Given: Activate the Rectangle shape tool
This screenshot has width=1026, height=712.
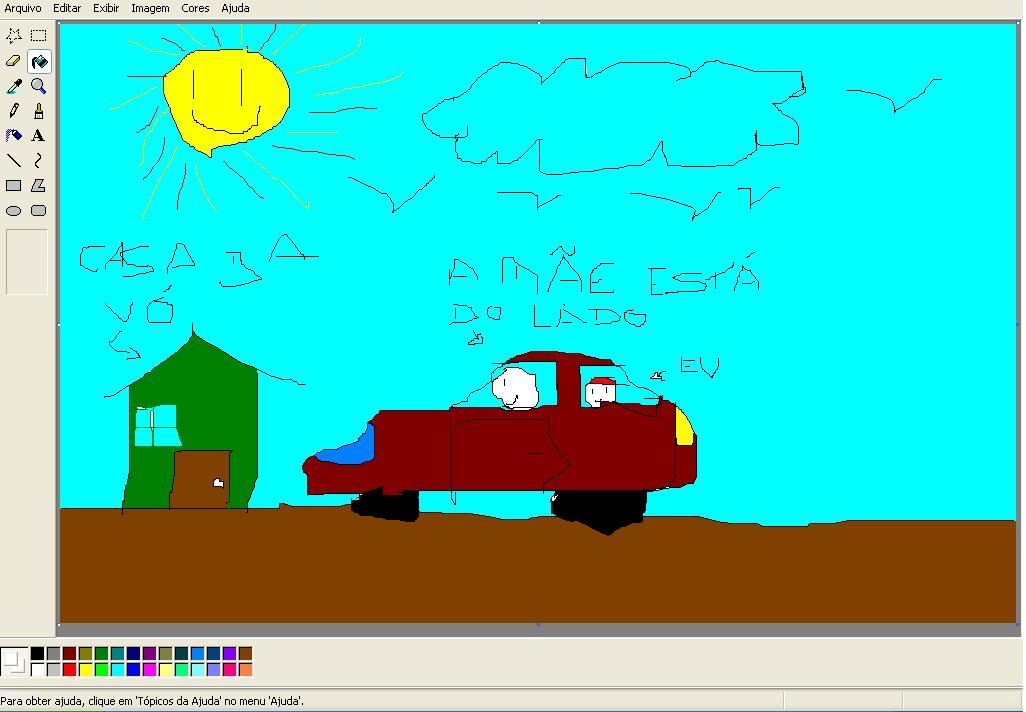Looking at the screenshot, I should (13, 186).
